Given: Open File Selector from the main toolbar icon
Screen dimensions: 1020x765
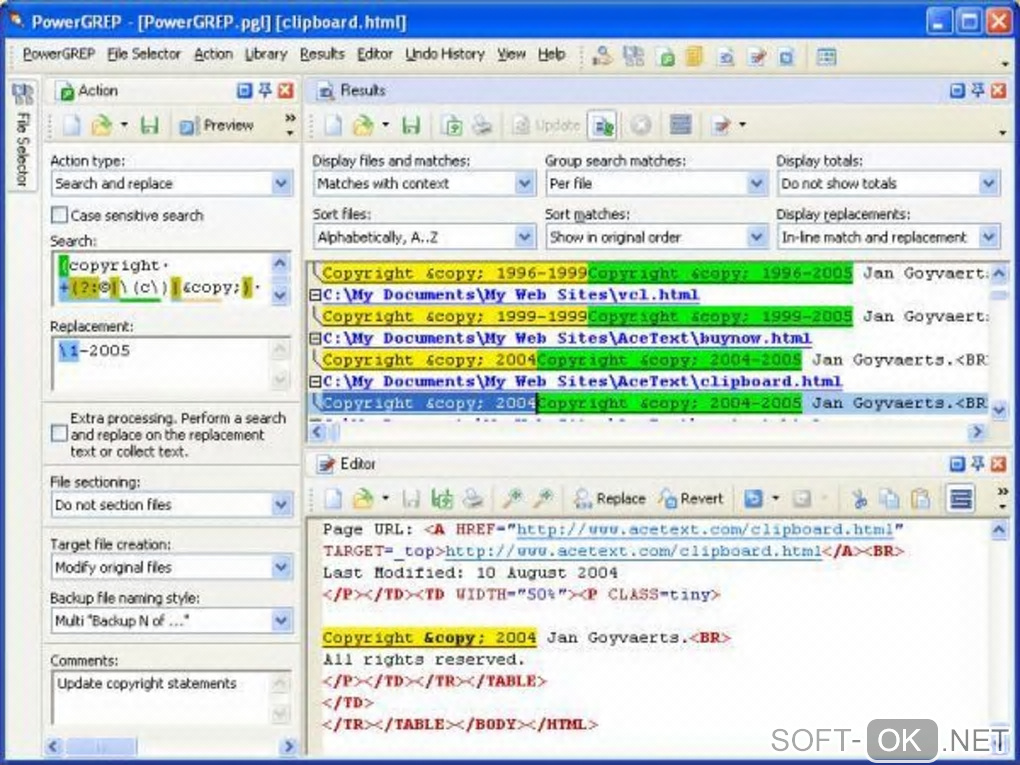Looking at the screenshot, I should [634, 57].
